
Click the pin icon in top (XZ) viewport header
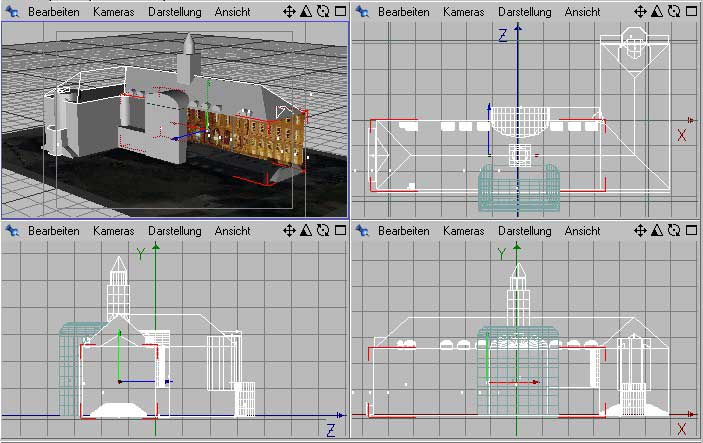tap(362, 12)
